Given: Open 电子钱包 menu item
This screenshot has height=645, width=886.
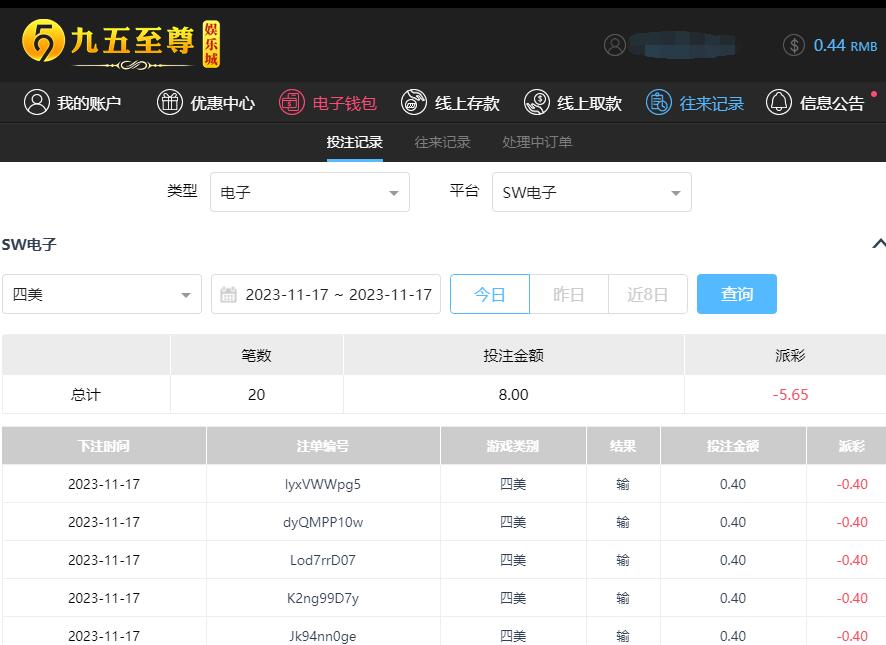Looking at the screenshot, I should [x=344, y=103].
